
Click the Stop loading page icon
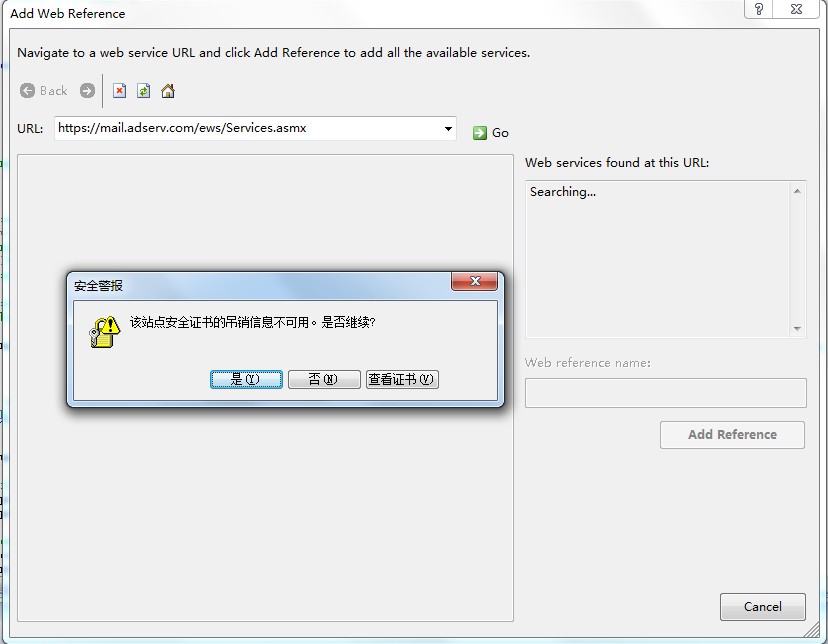[x=120, y=91]
